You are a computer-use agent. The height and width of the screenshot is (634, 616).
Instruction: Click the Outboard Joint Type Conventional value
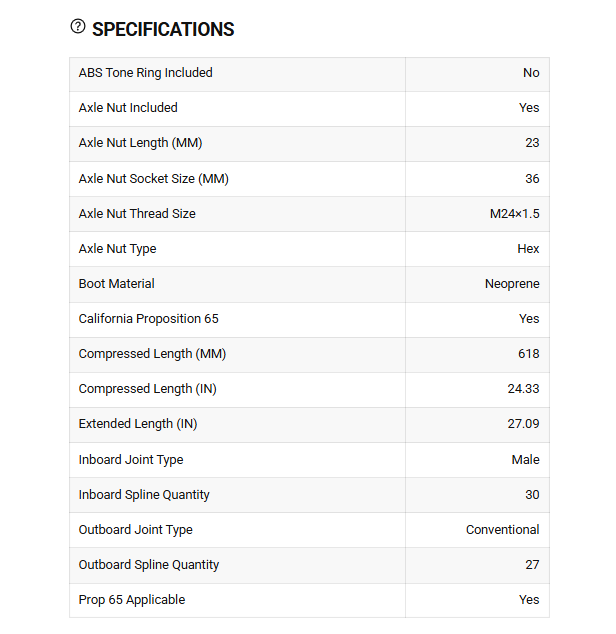(x=503, y=530)
